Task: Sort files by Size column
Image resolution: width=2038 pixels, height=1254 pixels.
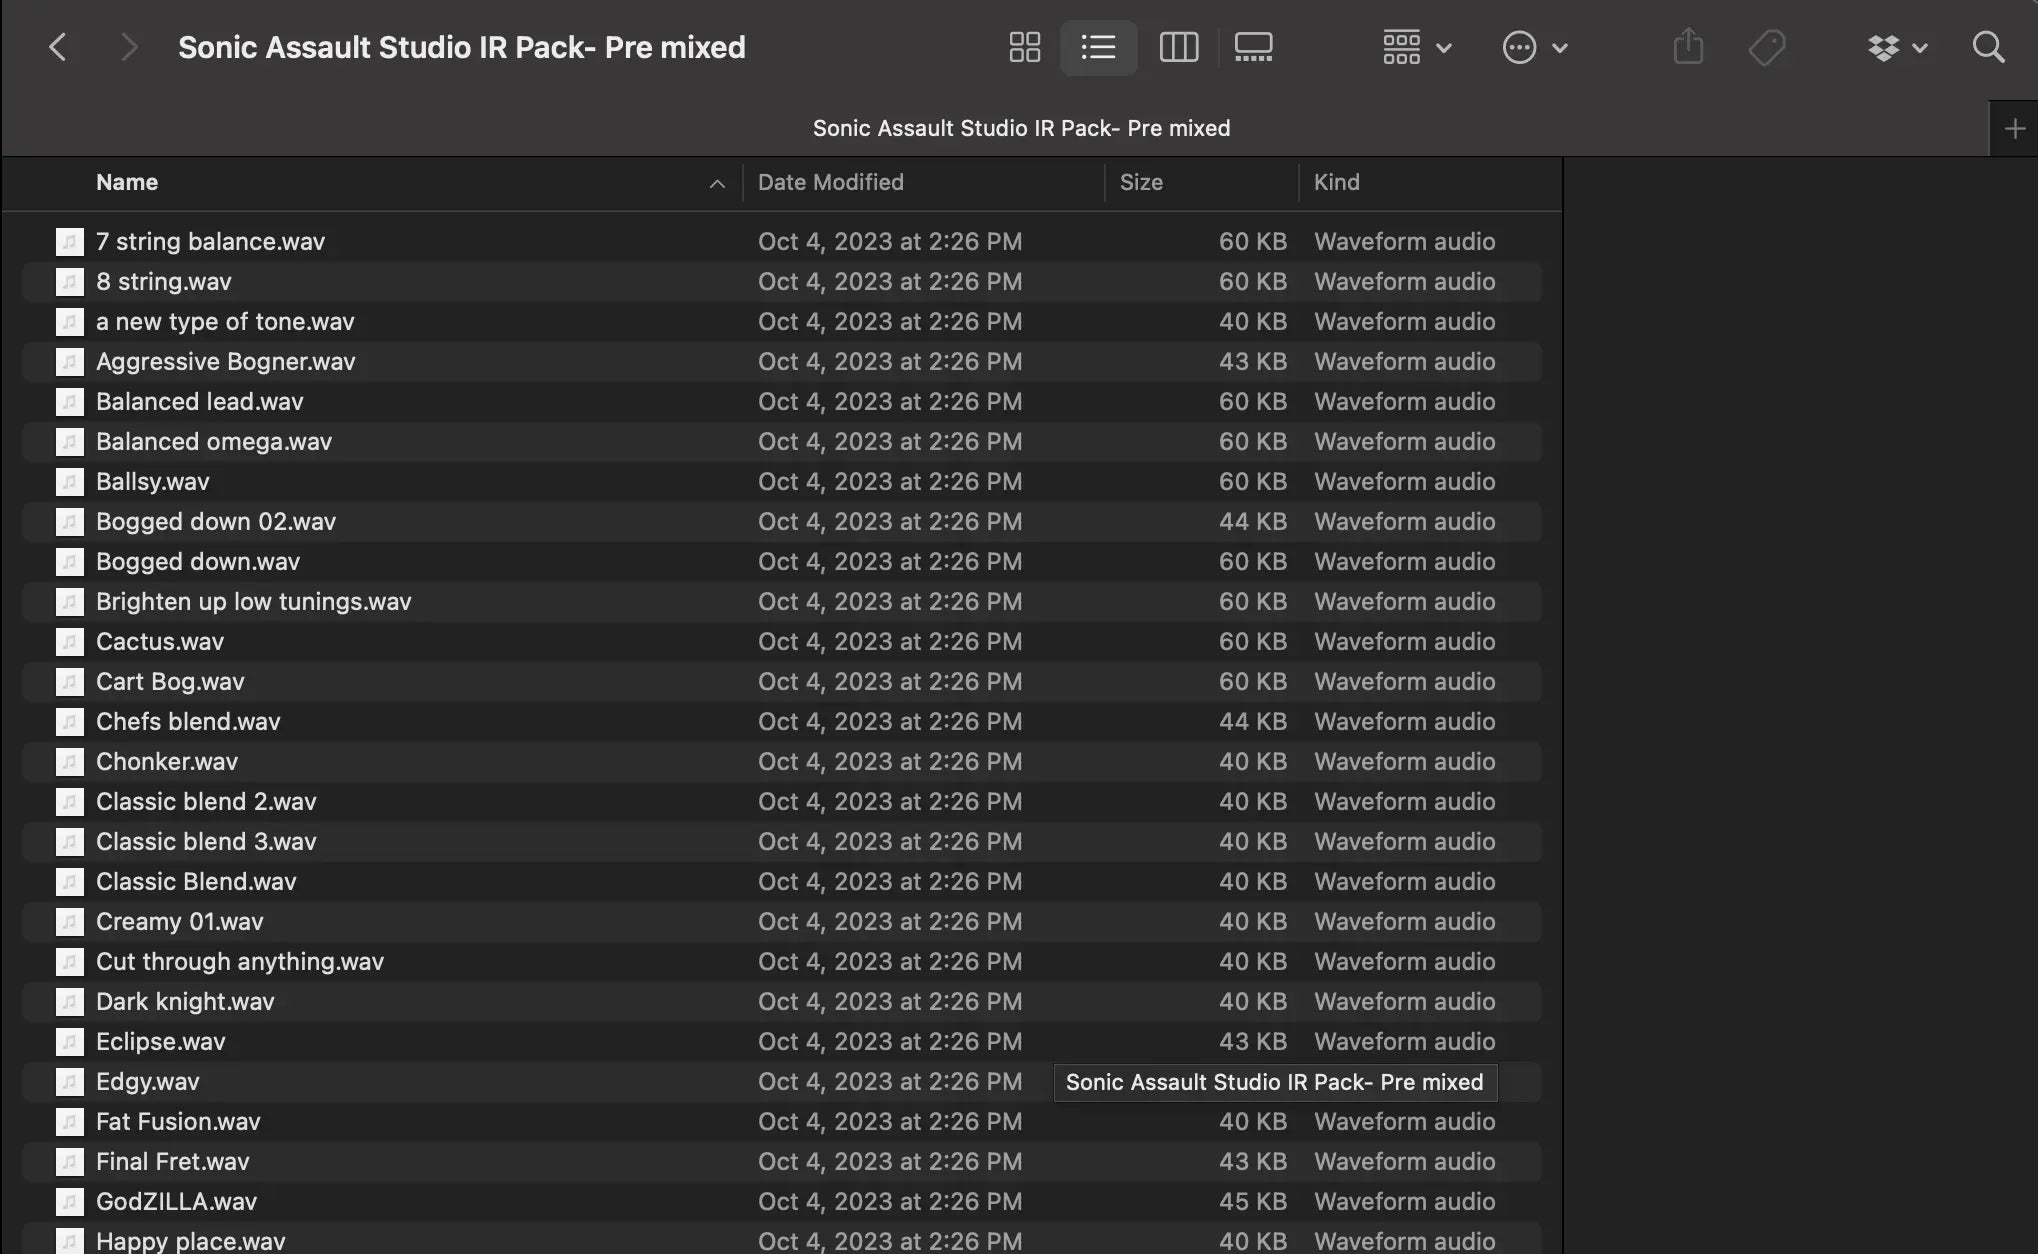Action: [x=1141, y=182]
